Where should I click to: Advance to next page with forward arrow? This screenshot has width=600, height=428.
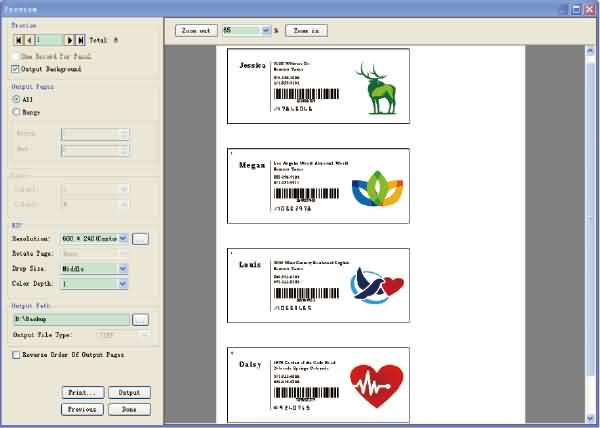click(69, 38)
